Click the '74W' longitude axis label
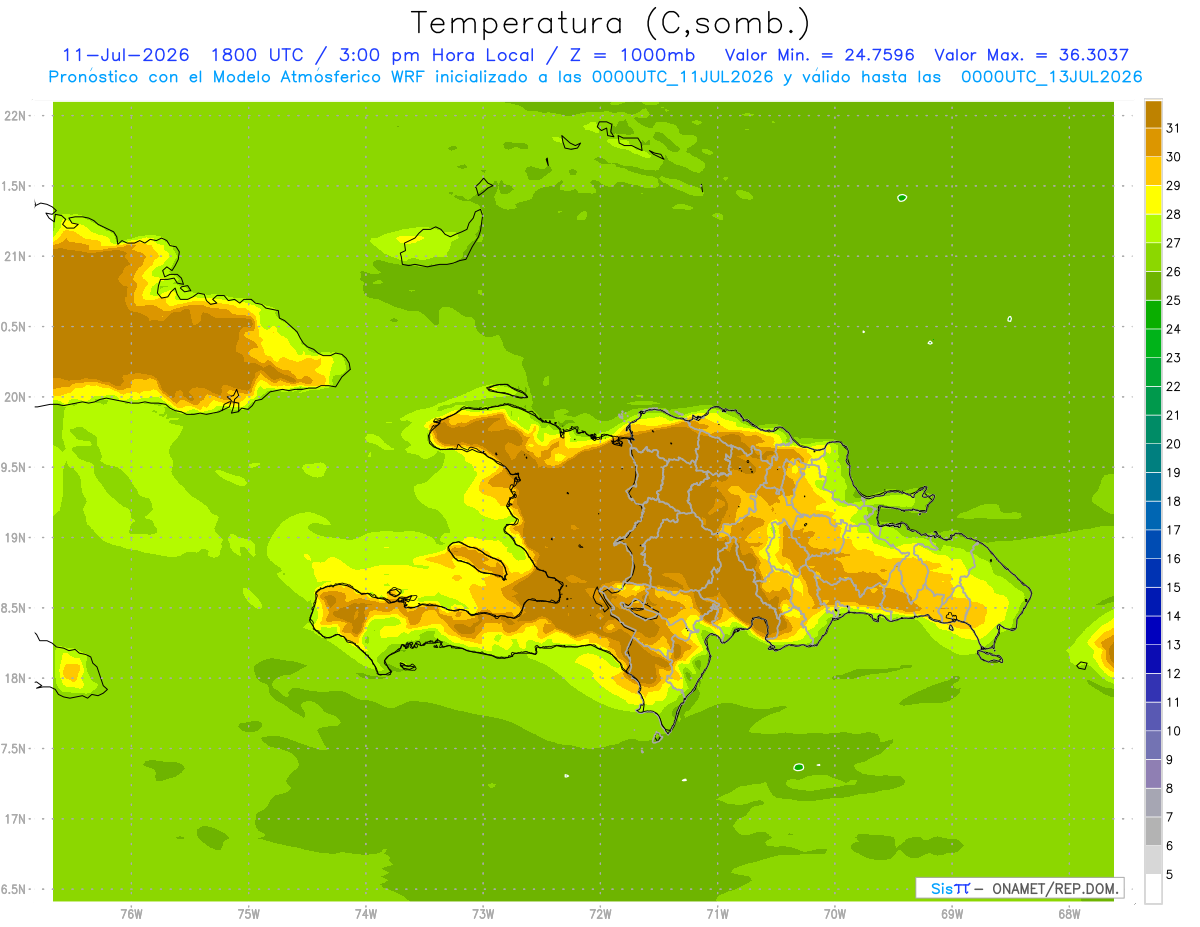The width and height of the screenshot is (1200, 927). 366,914
